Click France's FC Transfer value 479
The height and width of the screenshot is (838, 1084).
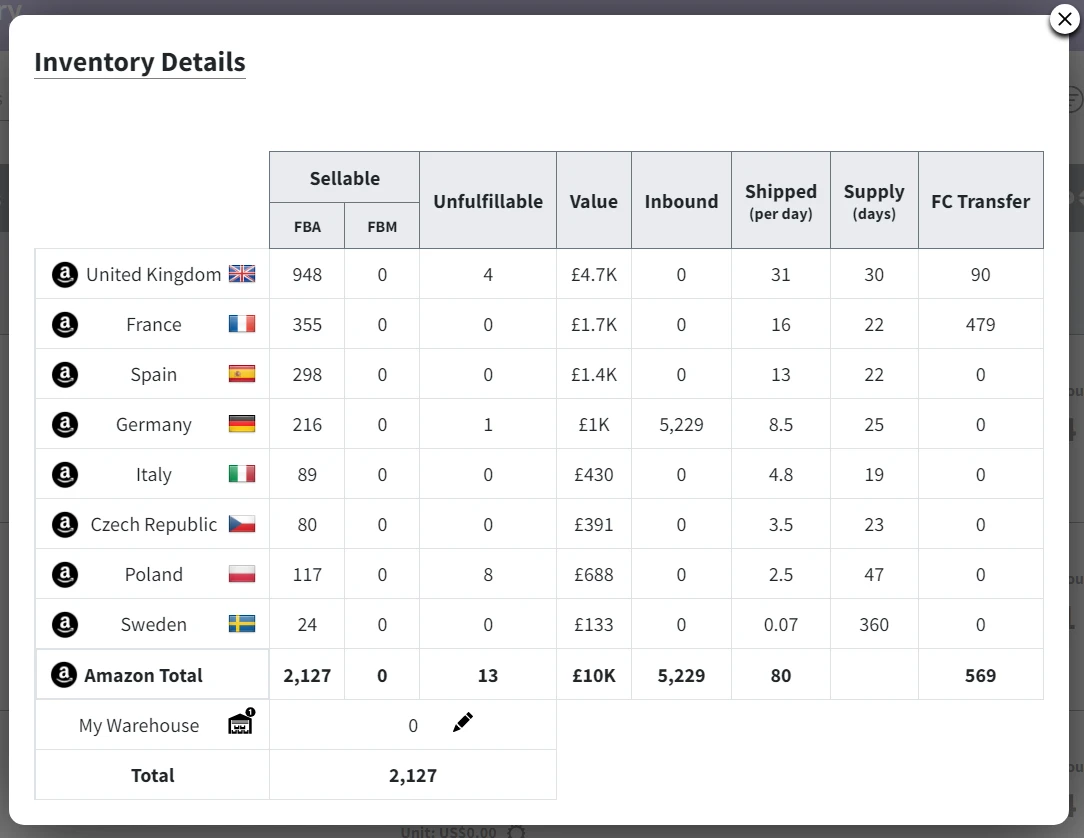980,325
